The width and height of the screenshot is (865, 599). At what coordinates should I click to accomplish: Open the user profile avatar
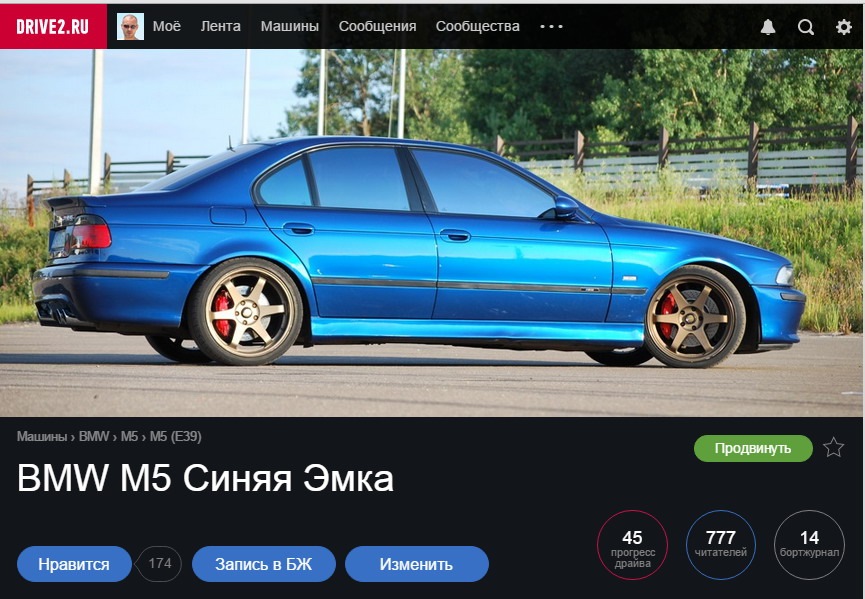pyautogui.click(x=130, y=26)
